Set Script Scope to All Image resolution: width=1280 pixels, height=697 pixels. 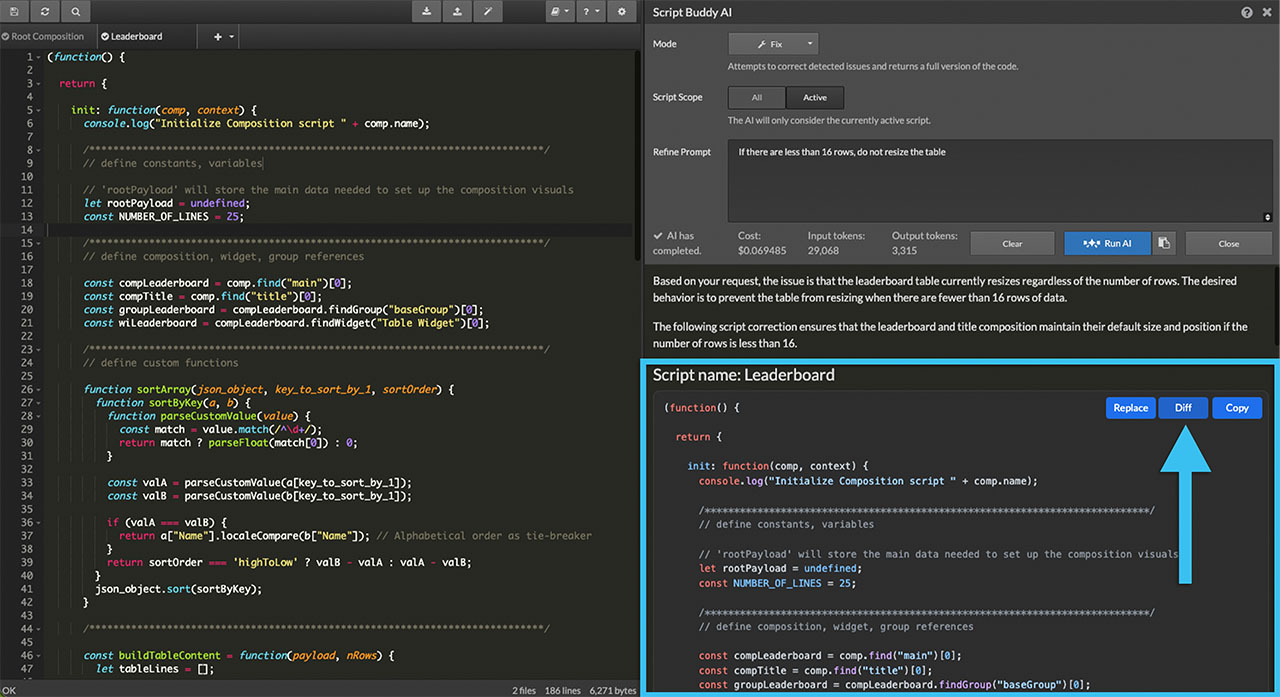point(757,97)
